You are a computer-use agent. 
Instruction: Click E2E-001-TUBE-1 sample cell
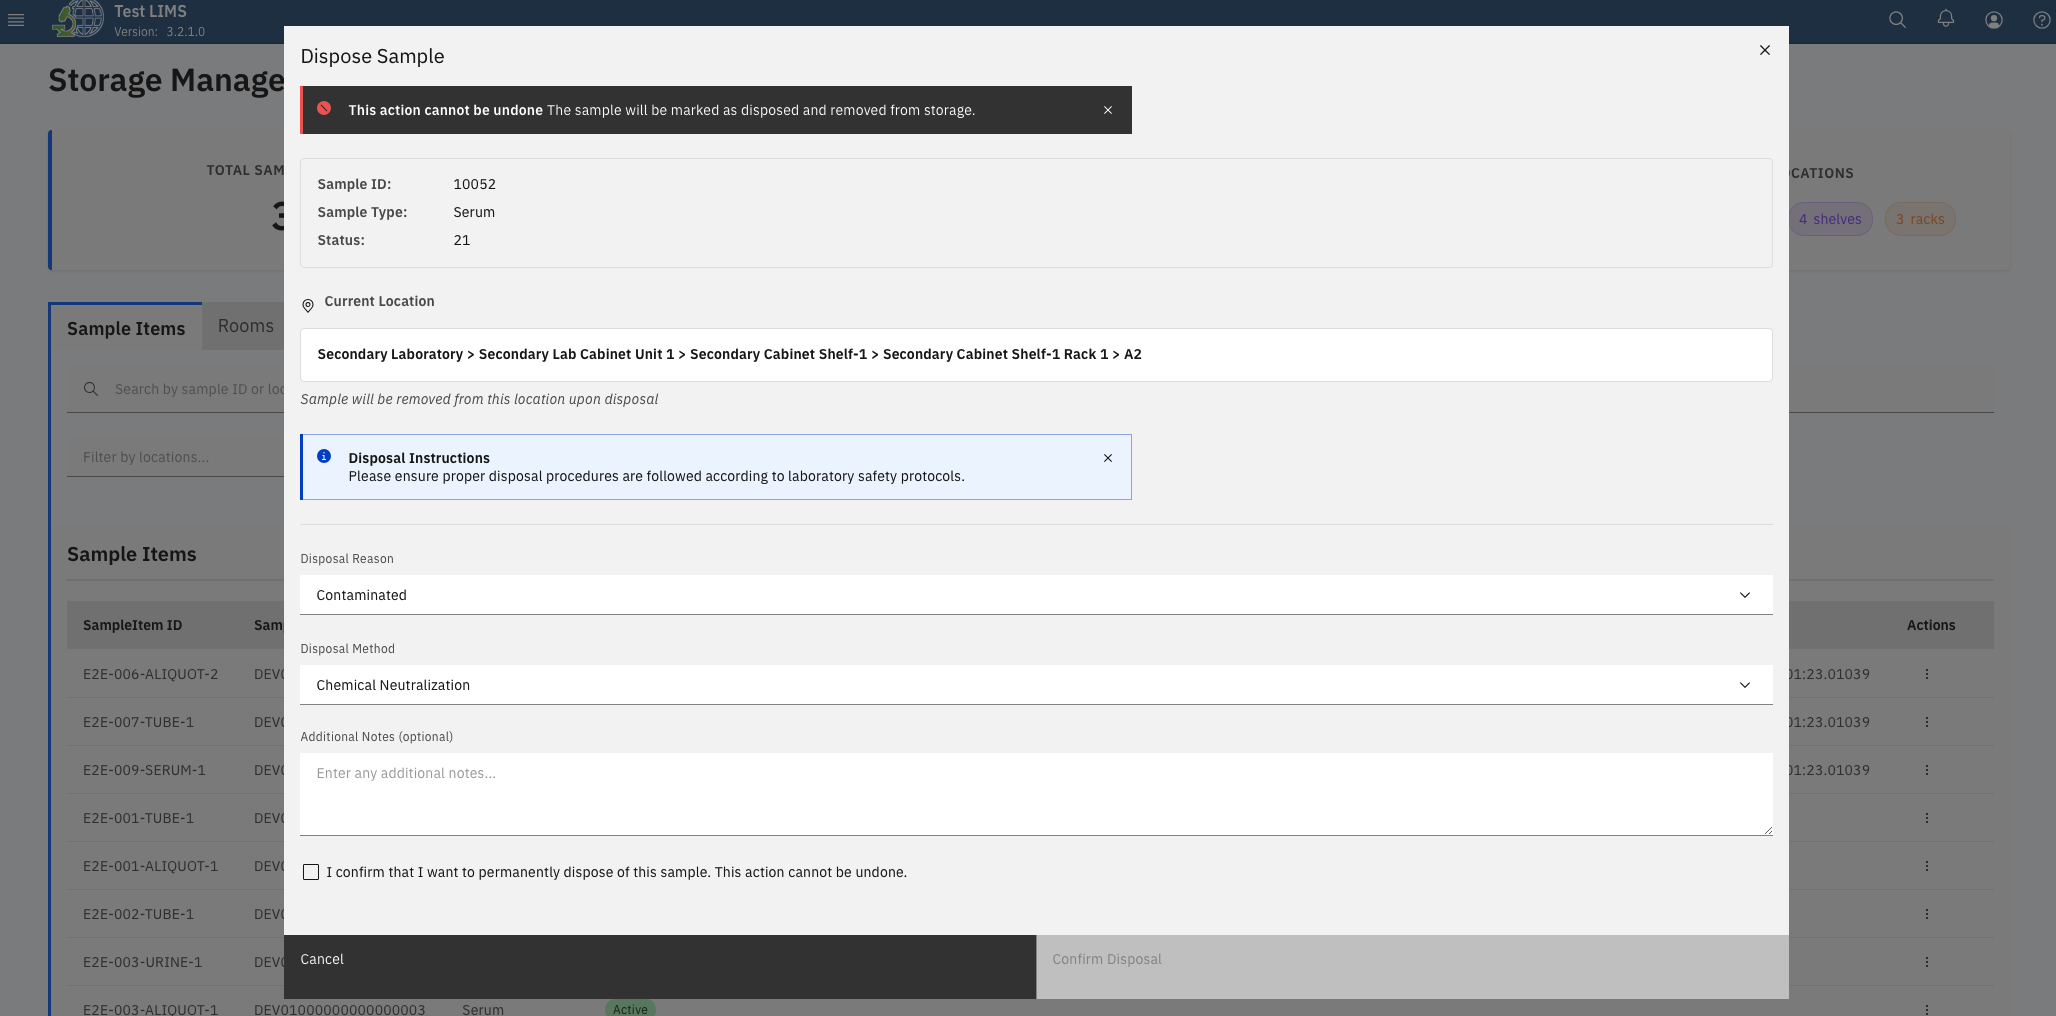[138, 818]
